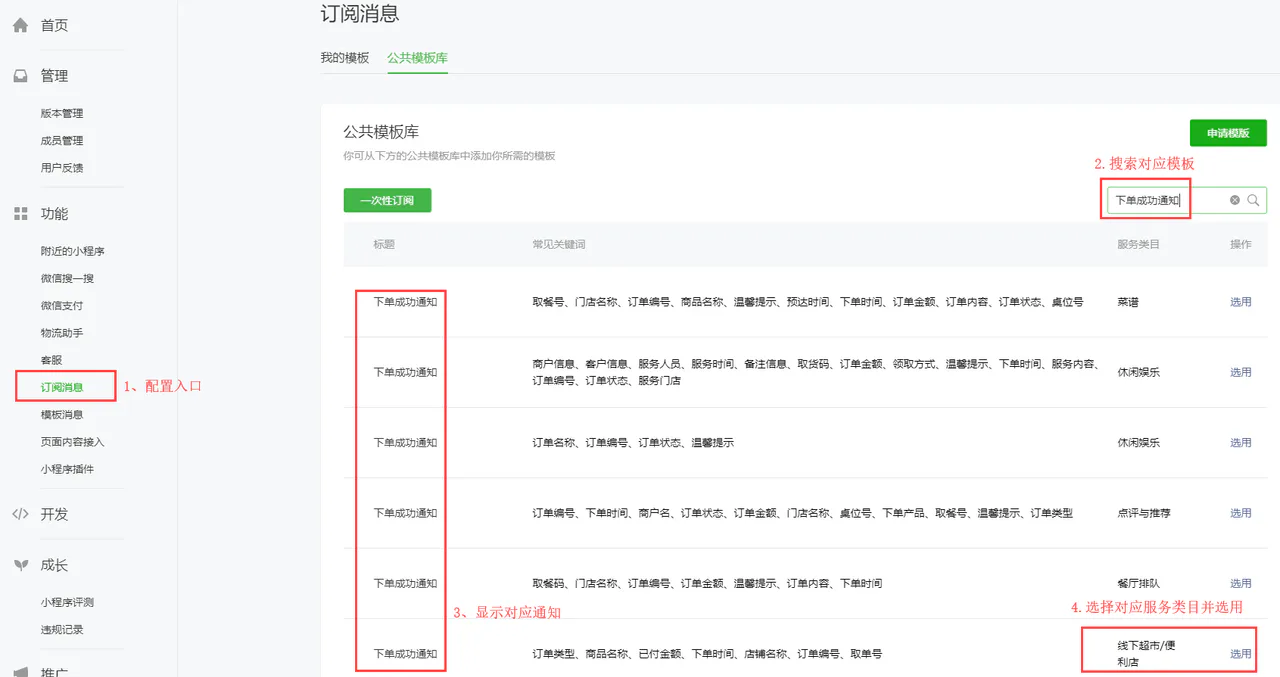Click 选用 for the 服务门店 休闲娱乐 template
The width and height of the screenshot is (1280, 677).
(1240, 372)
